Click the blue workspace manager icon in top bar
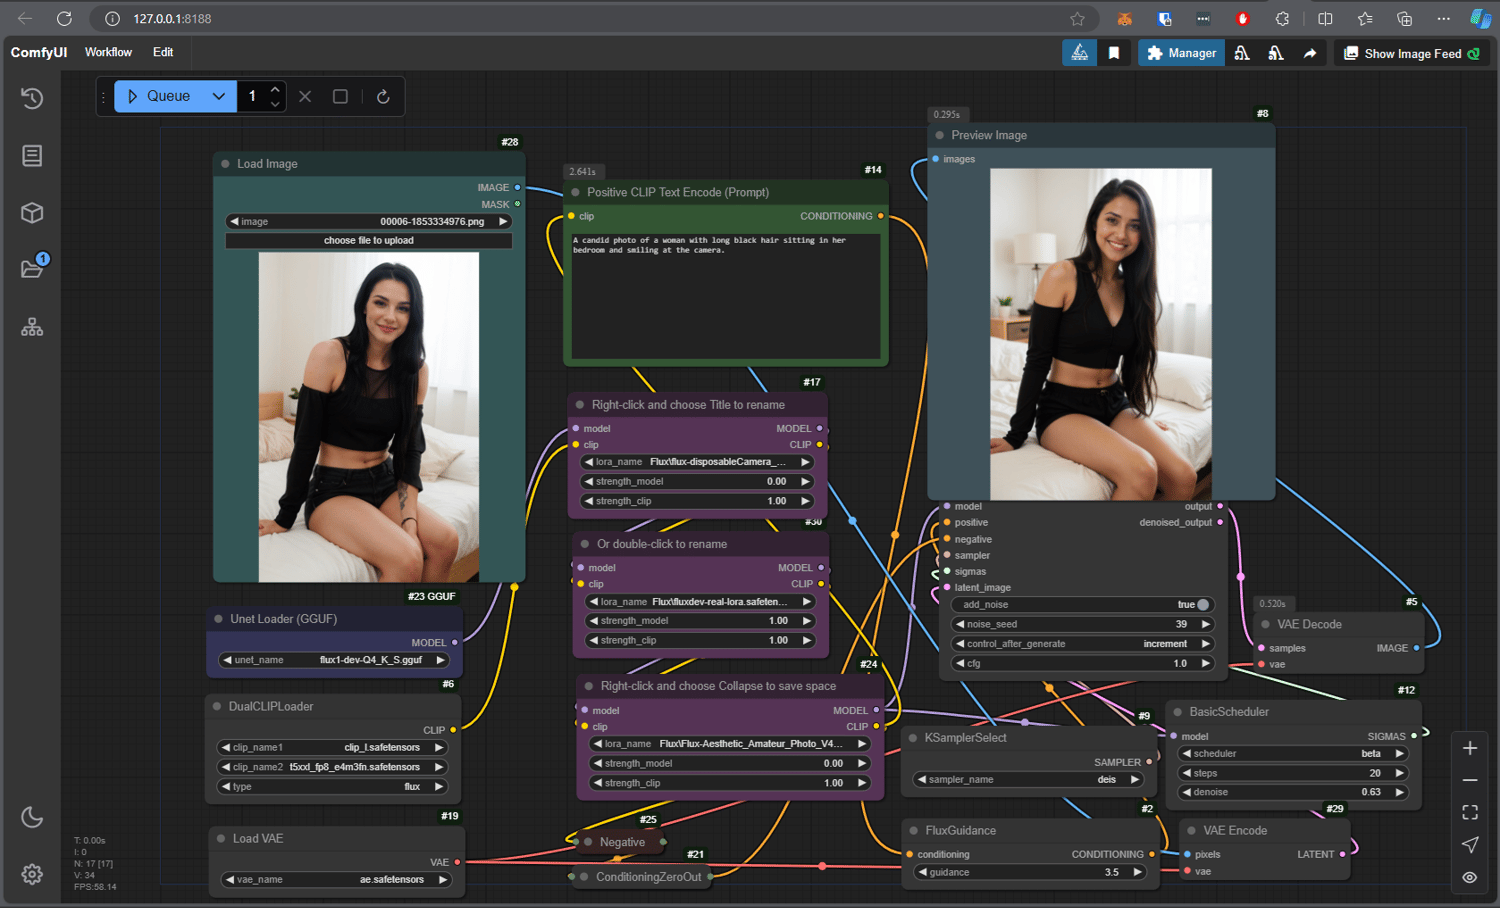The height and width of the screenshot is (914, 1500). 1080,53
